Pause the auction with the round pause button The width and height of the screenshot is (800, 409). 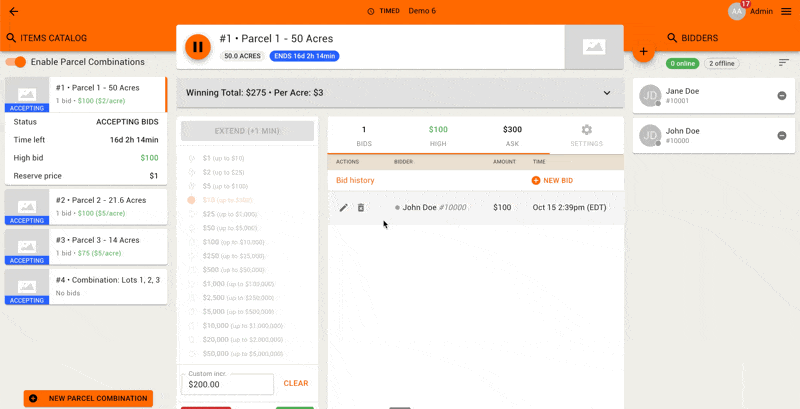click(198, 47)
